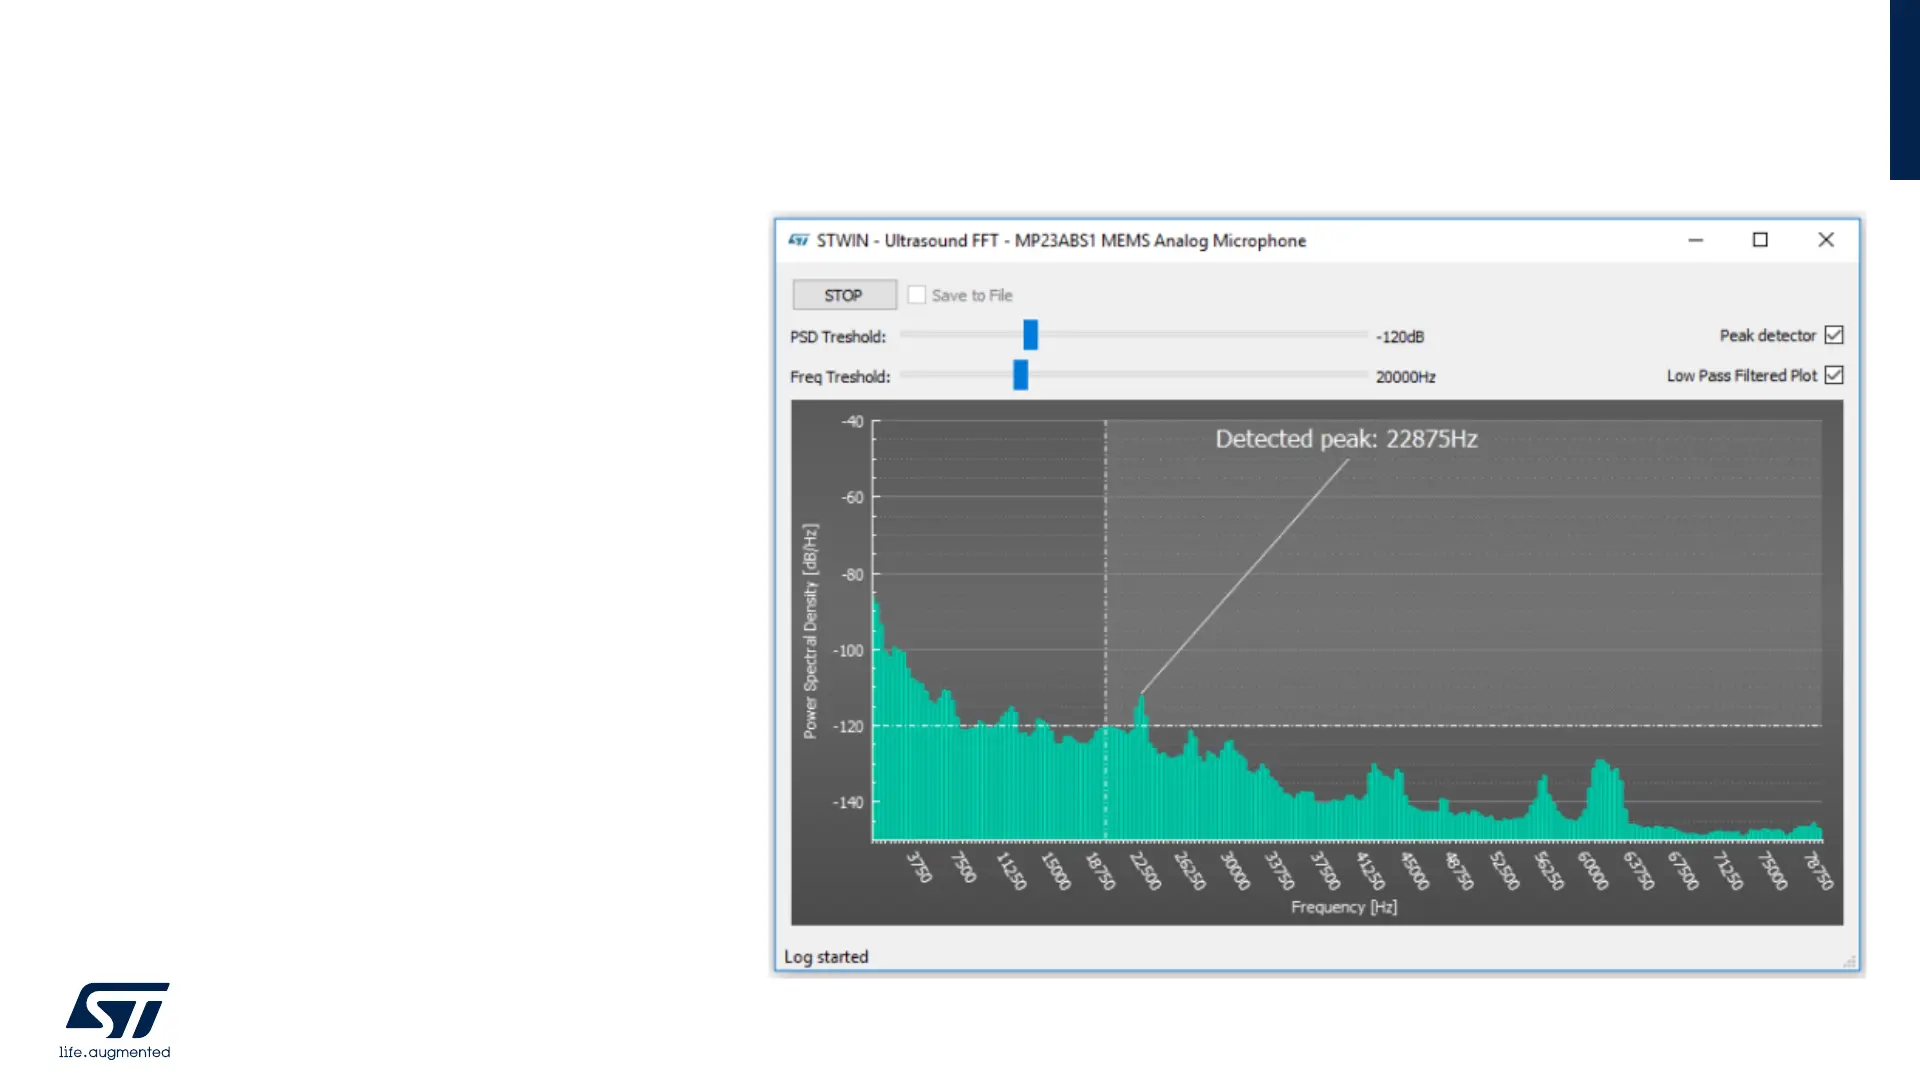This screenshot has height=1080, width=1920.
Task: Enable the Save to File checkbox
Action: (x=916, y=295)
